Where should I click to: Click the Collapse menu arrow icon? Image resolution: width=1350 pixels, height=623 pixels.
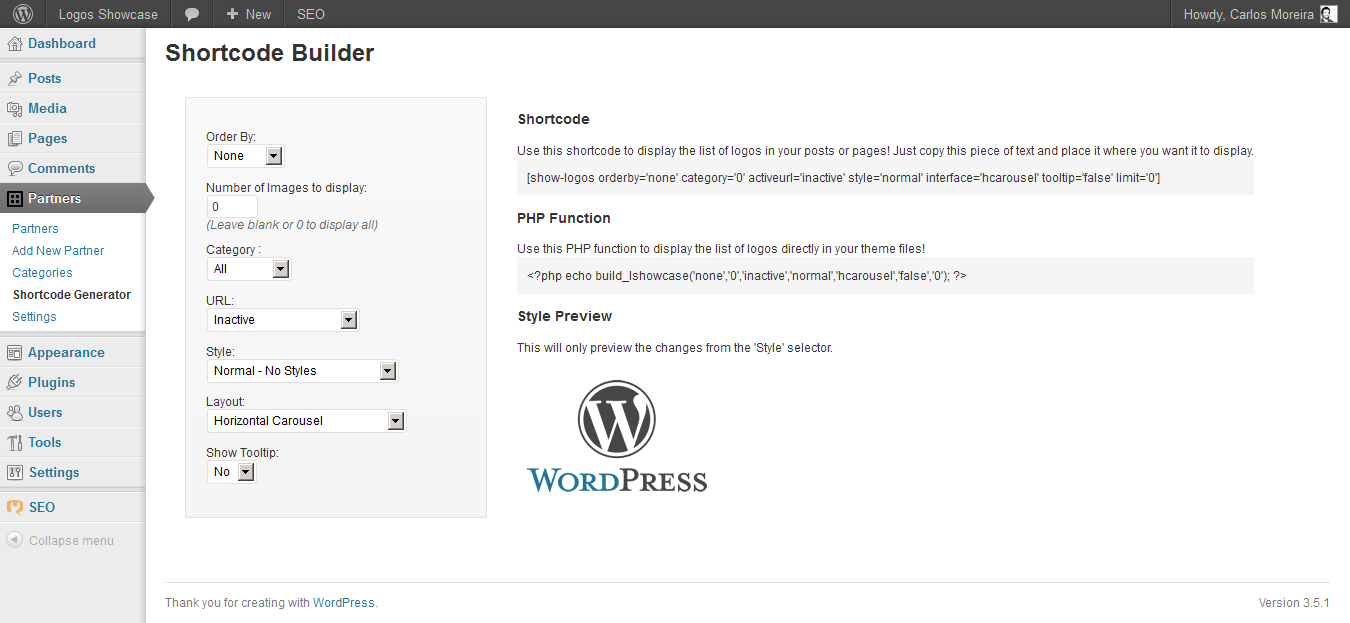click(14, 540)
